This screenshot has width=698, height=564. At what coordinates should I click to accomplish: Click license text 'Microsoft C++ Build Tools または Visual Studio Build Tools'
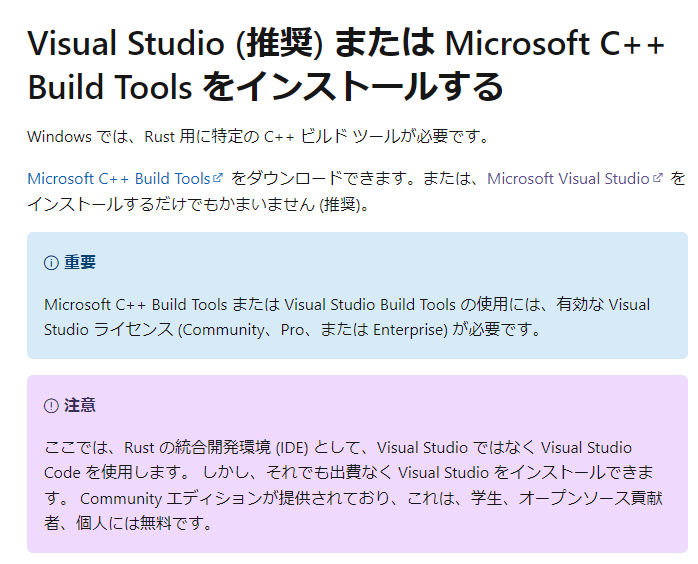250,305
